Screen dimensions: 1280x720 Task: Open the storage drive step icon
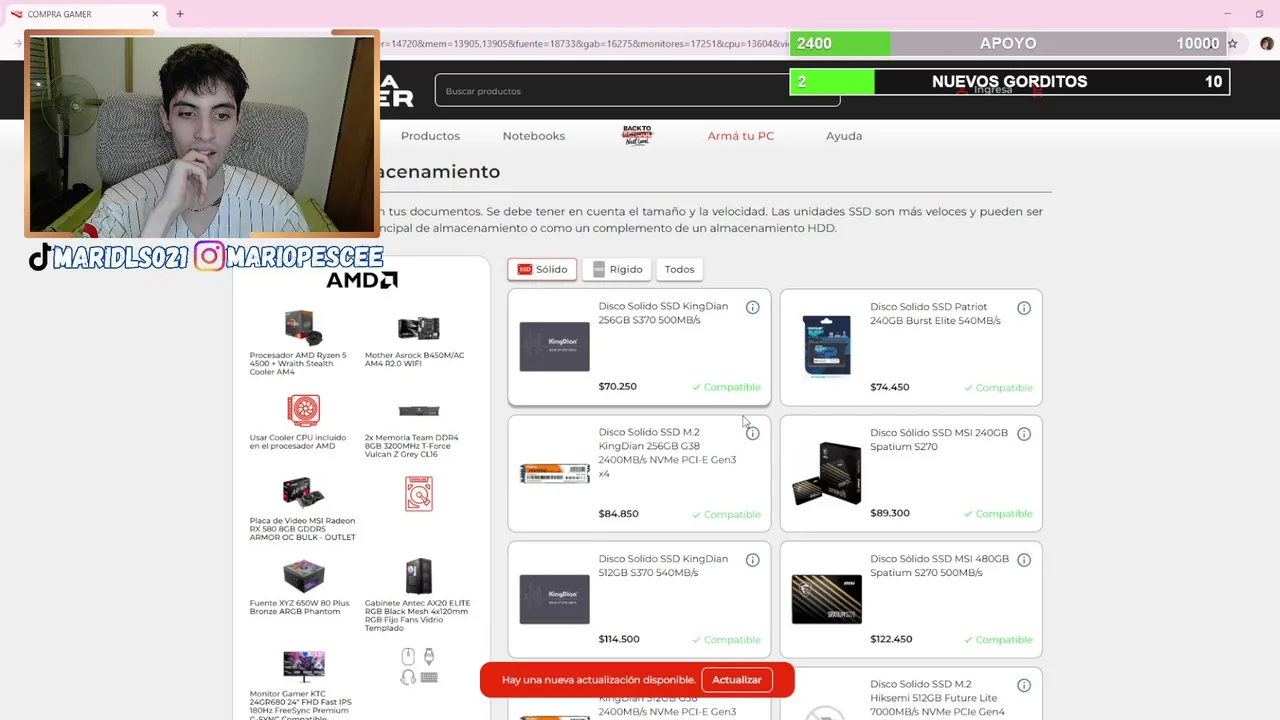click(x=418, y=494)
